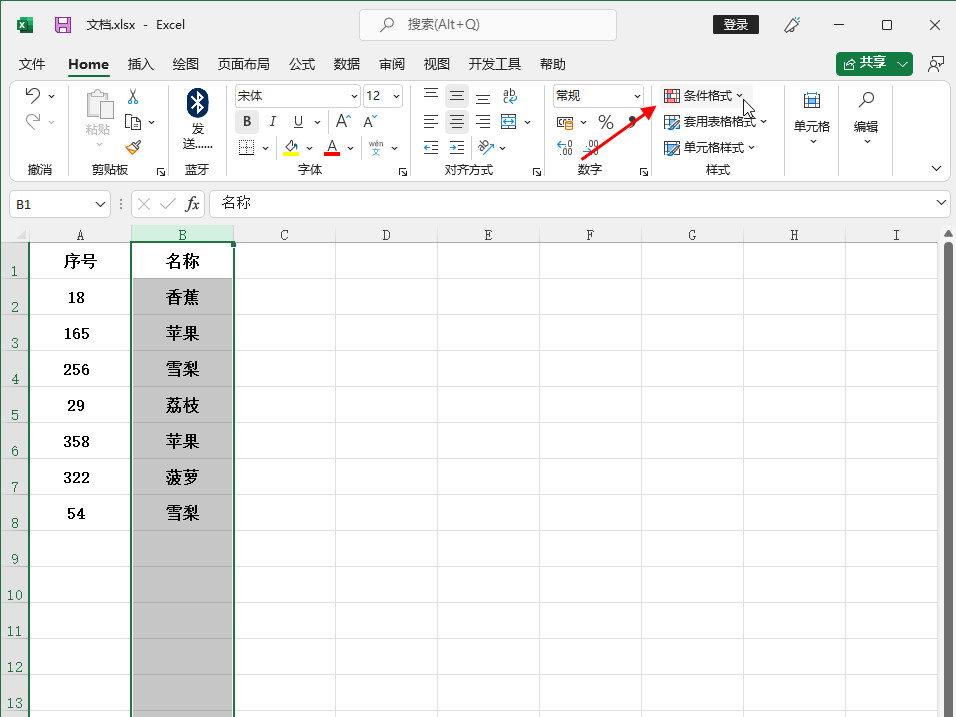Click the insert function fx icon
Image resolution: width=956 pixels, height=717 pixels.
pyautogui.click(x=192, y=204)
